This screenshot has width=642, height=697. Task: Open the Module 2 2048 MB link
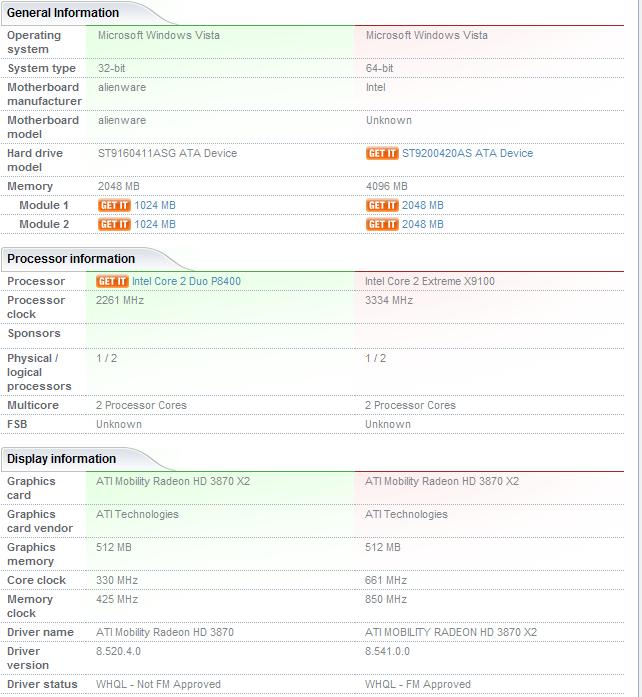click(423, 225)
